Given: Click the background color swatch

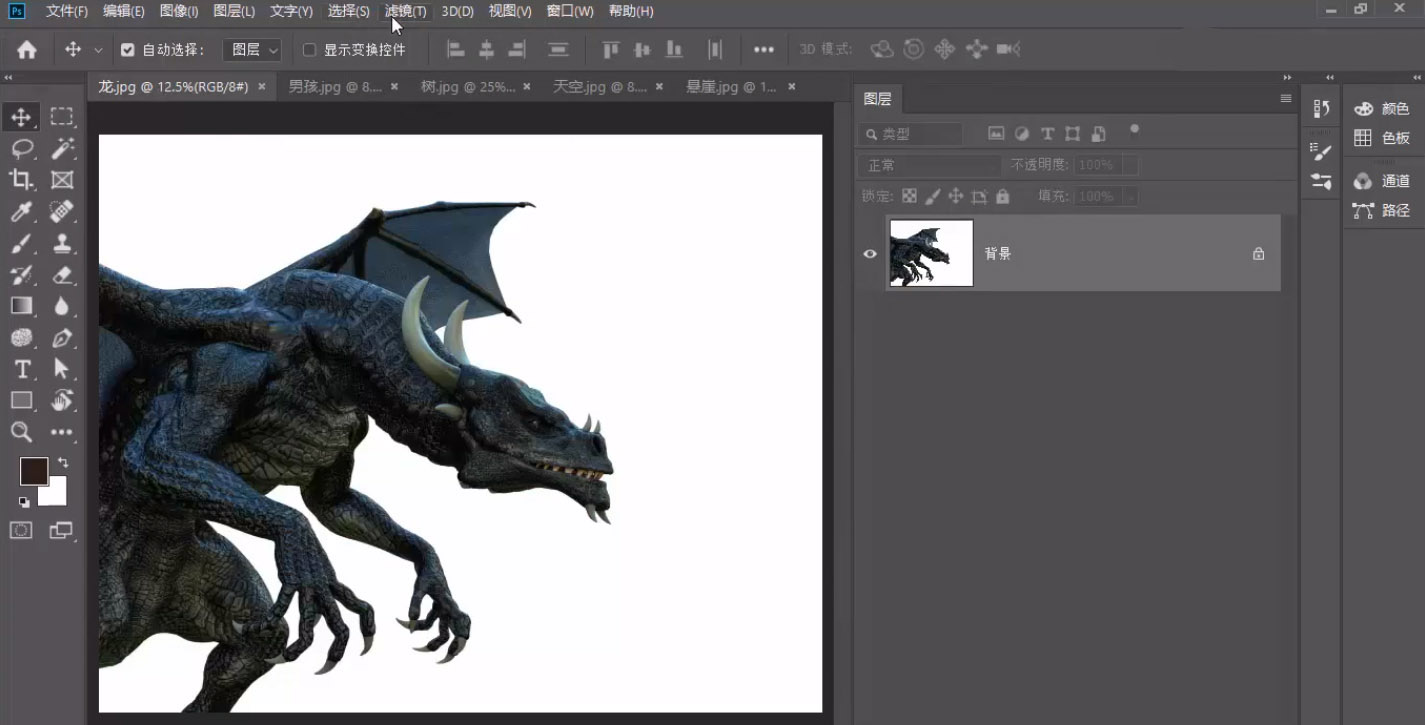Looking at the screenshot, I should coord(56,494).
